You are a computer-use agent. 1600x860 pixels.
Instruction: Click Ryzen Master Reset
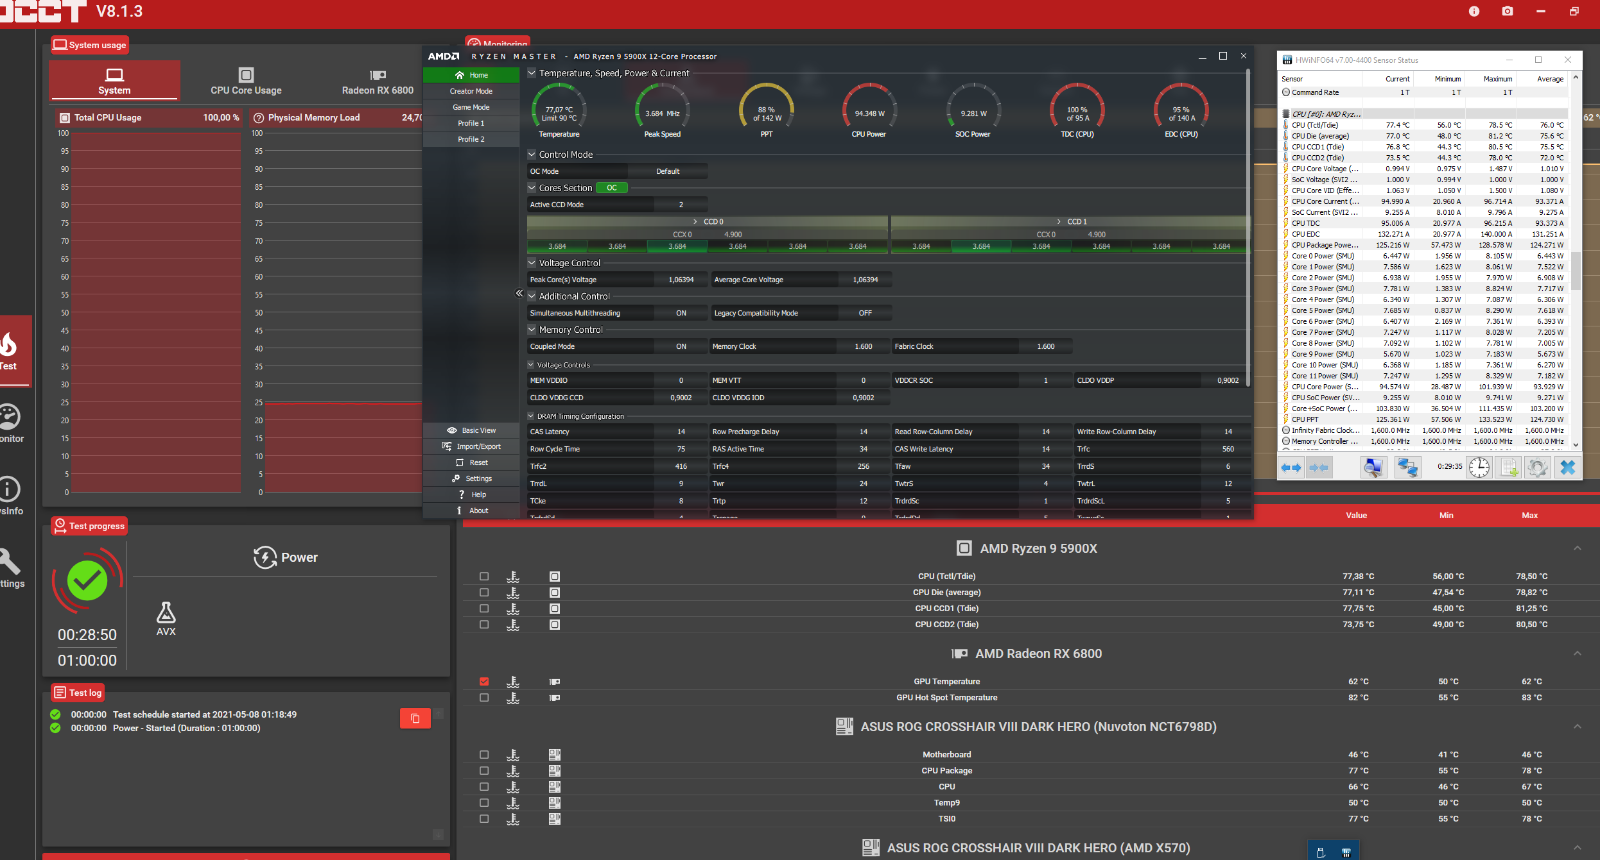pos(471,462)
